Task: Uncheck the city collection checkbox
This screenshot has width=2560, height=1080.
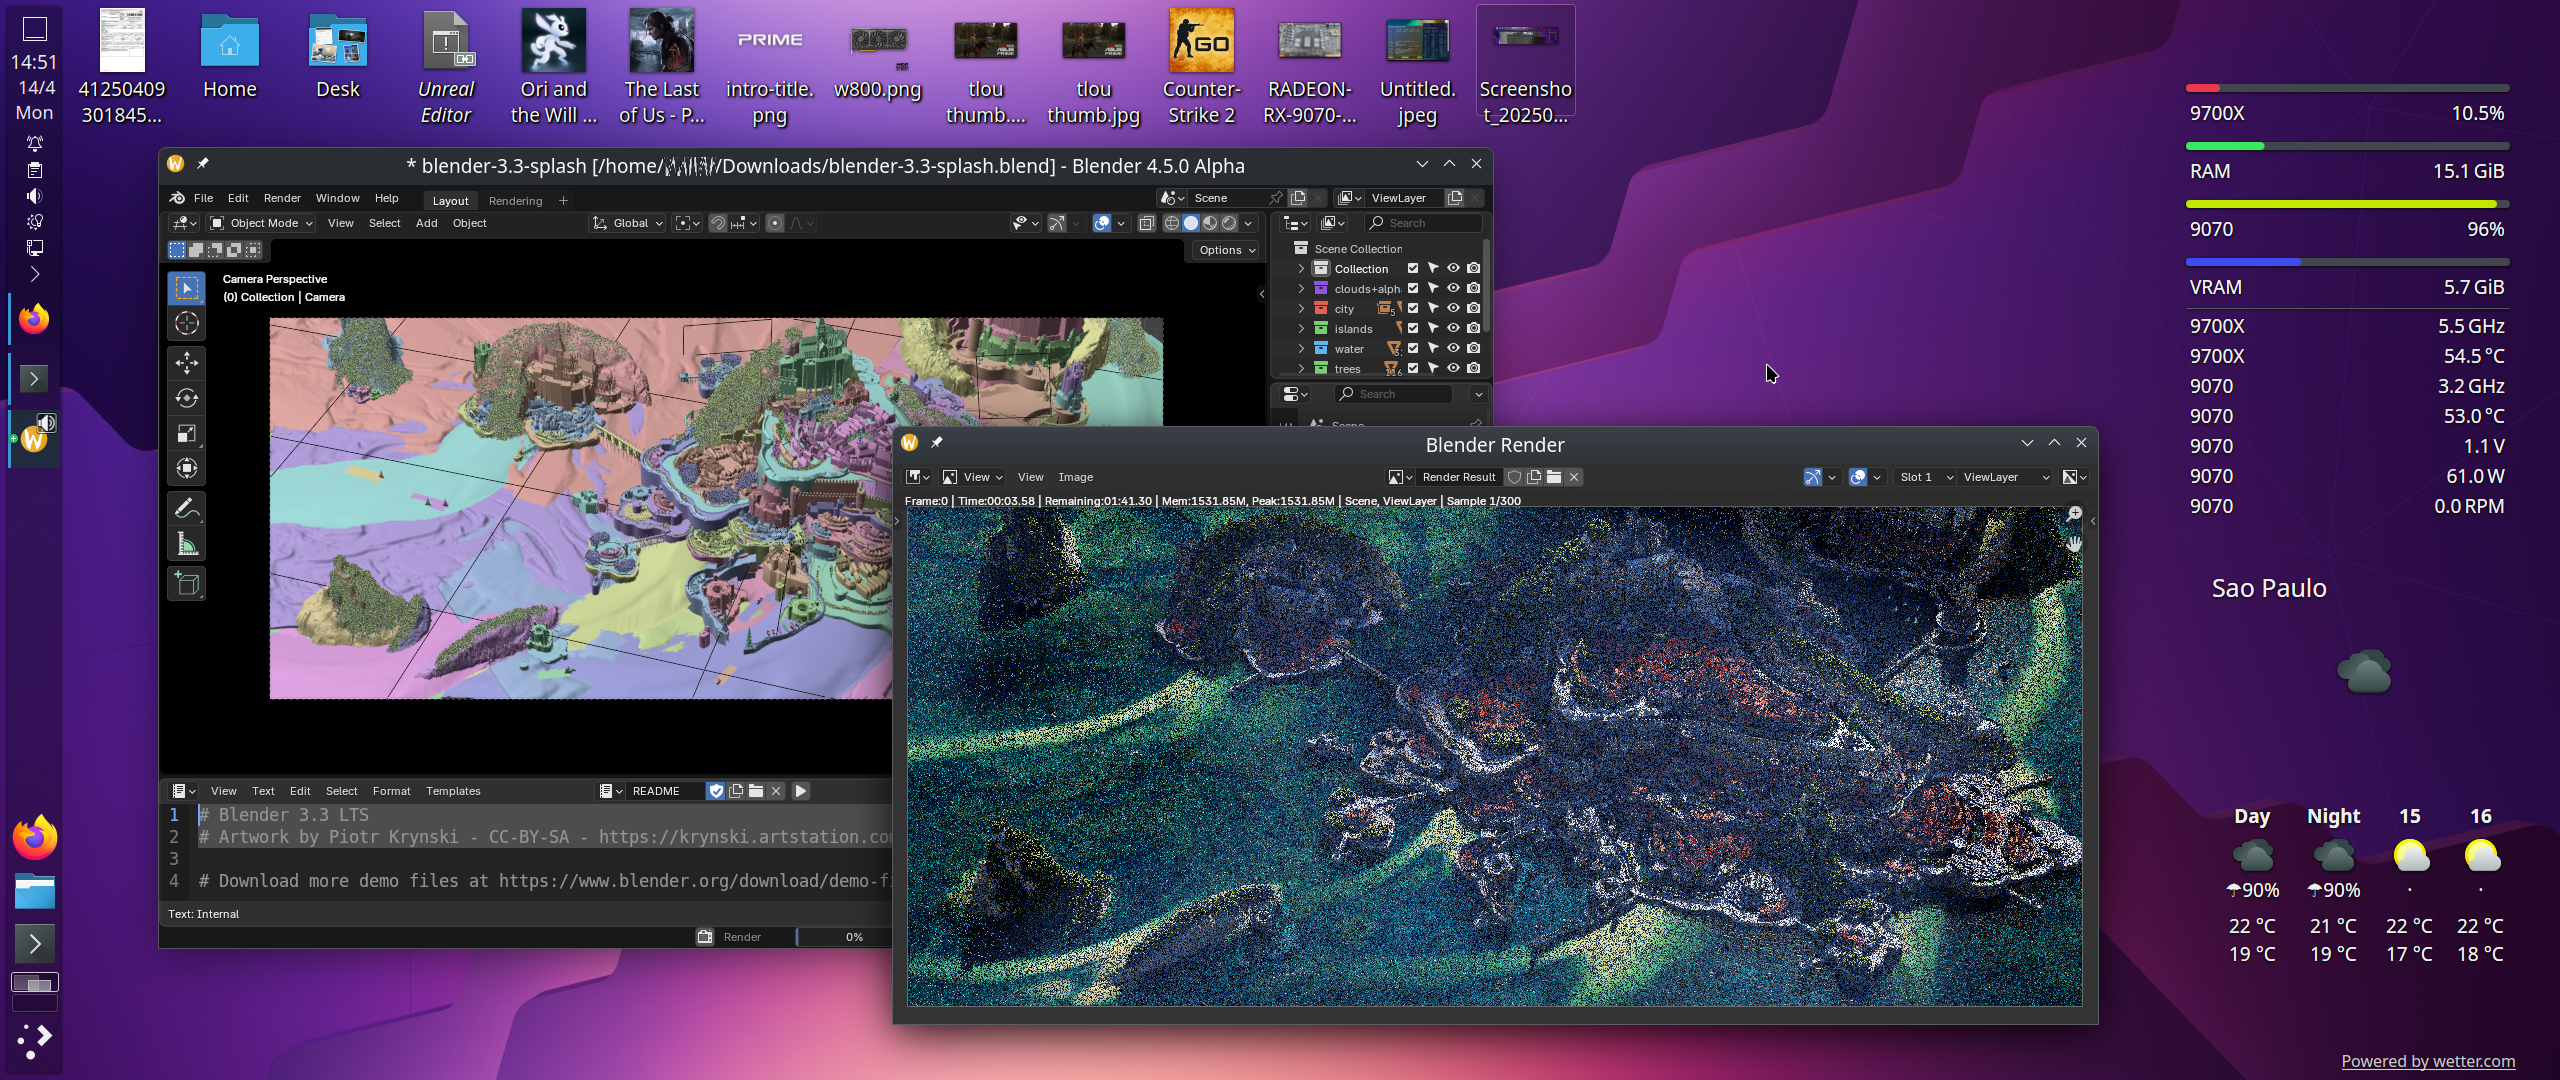Action: (x=1413, y=308)
